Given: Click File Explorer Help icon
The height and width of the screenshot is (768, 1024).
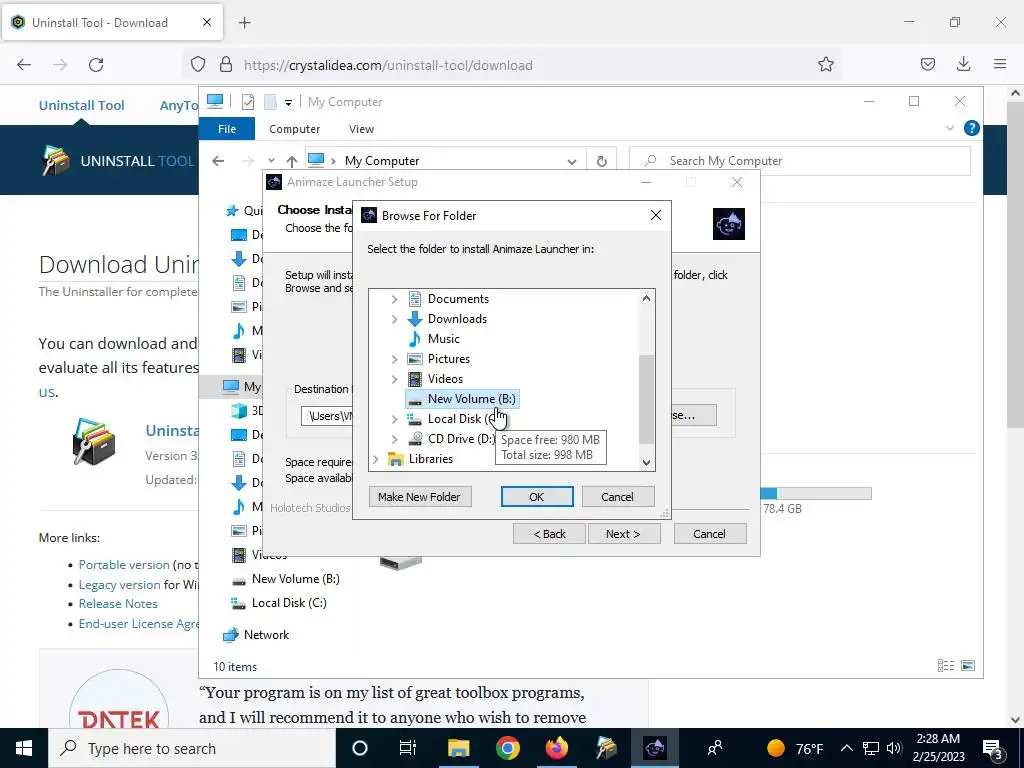Looking at the screenshot, I should point(972,128).
